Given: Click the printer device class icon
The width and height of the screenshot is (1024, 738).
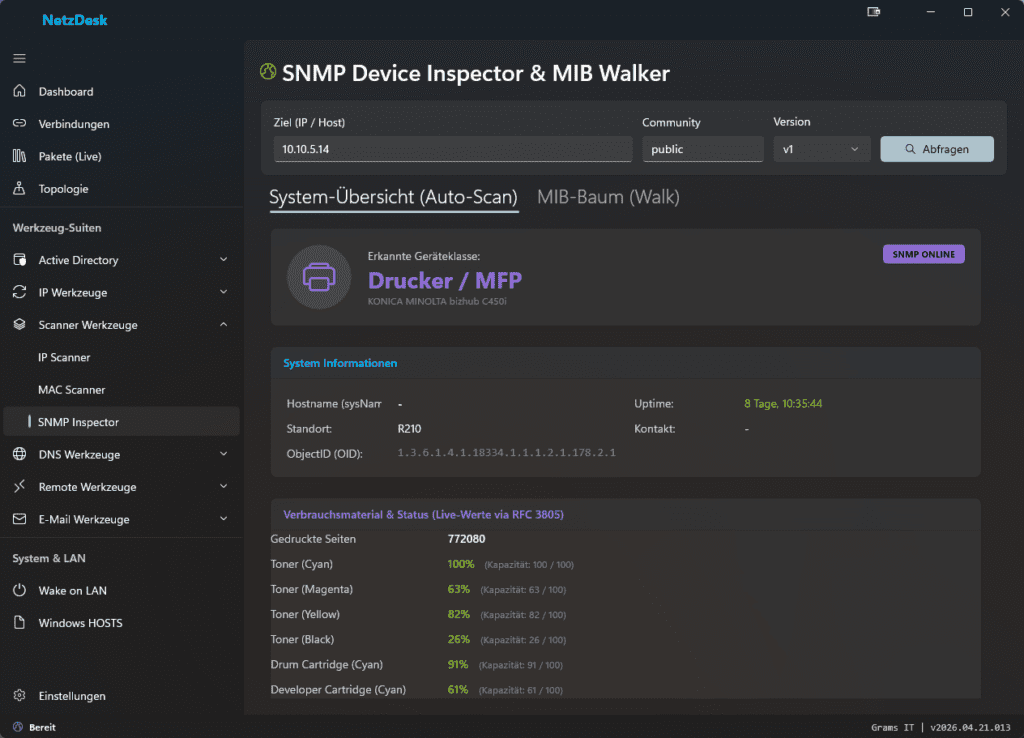Looking at the screenshot, I should [x=318, y=276].
